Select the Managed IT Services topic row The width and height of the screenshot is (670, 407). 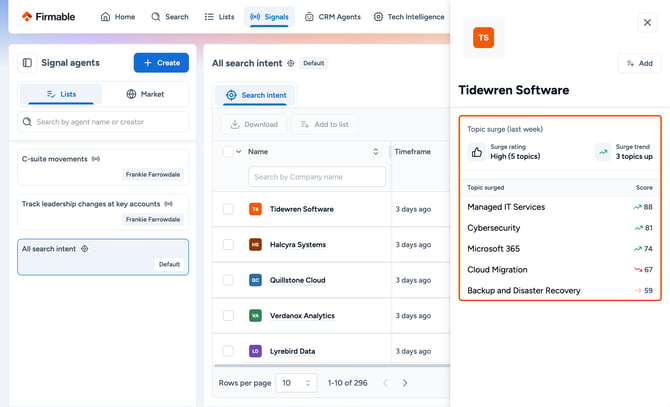pos(560,207)
